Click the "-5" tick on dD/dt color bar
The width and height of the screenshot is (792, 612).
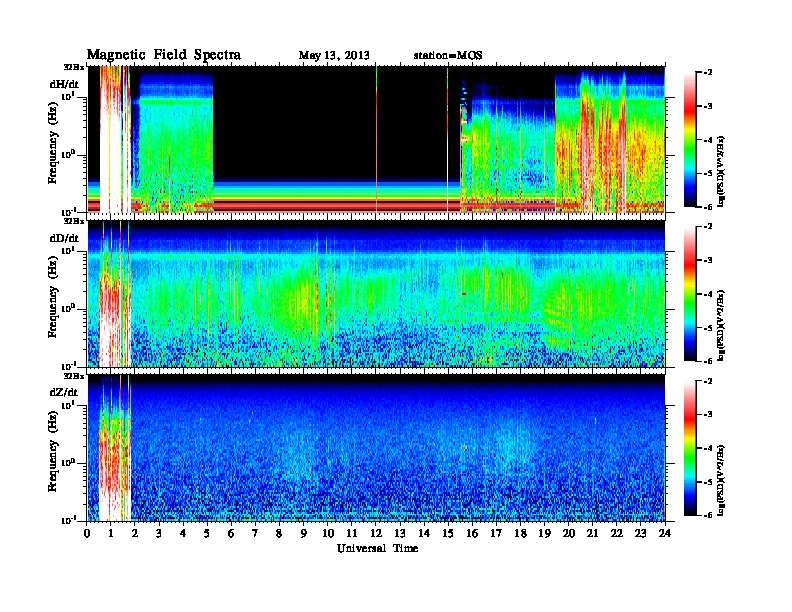pos(708,328)
